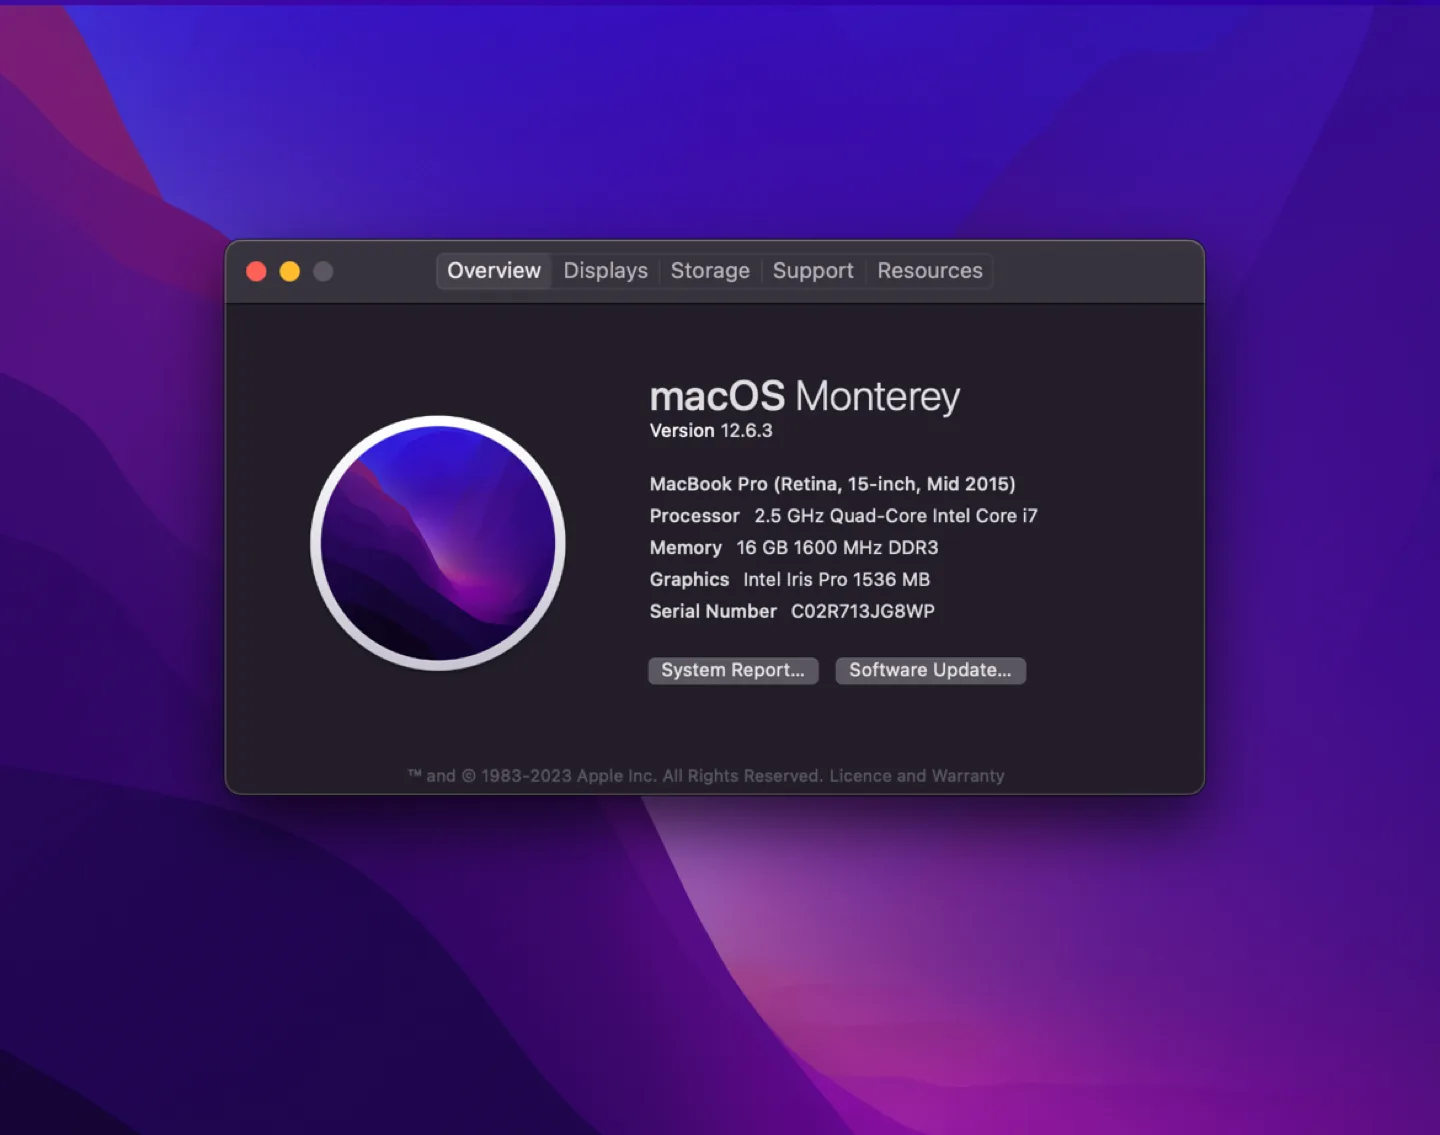Click the Version 12.6.3 text to reveal build
Screen dimensions: 1440x1135
(711, 430)
